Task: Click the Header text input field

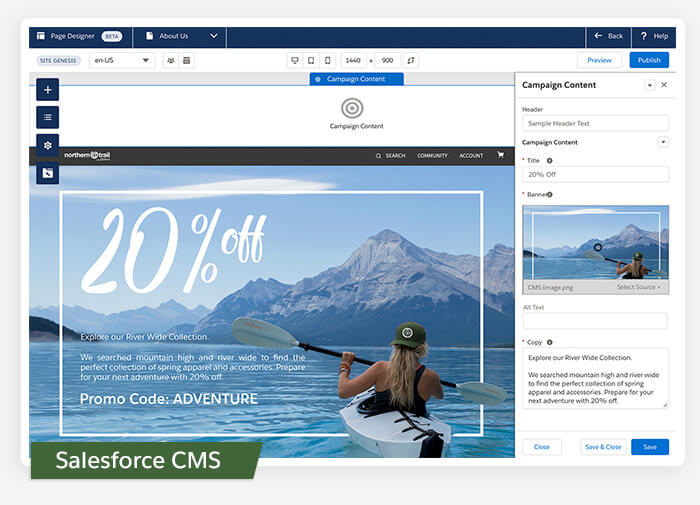Action: [x=596, y=123]
